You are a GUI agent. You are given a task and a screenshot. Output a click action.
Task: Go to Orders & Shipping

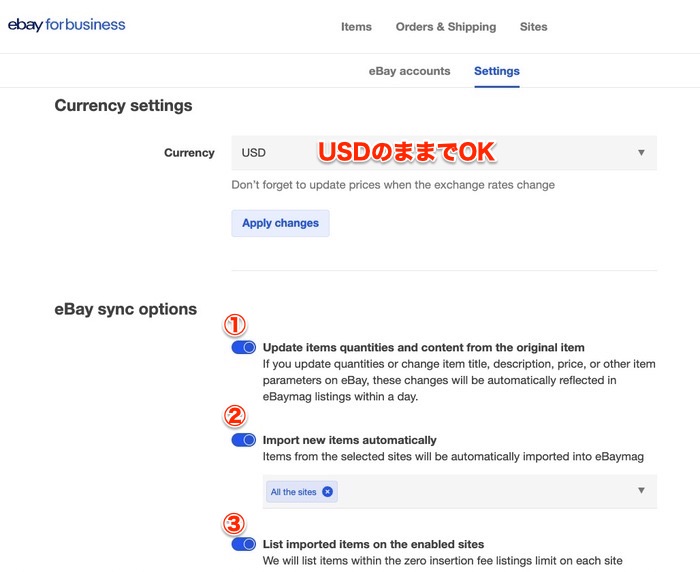445,27
